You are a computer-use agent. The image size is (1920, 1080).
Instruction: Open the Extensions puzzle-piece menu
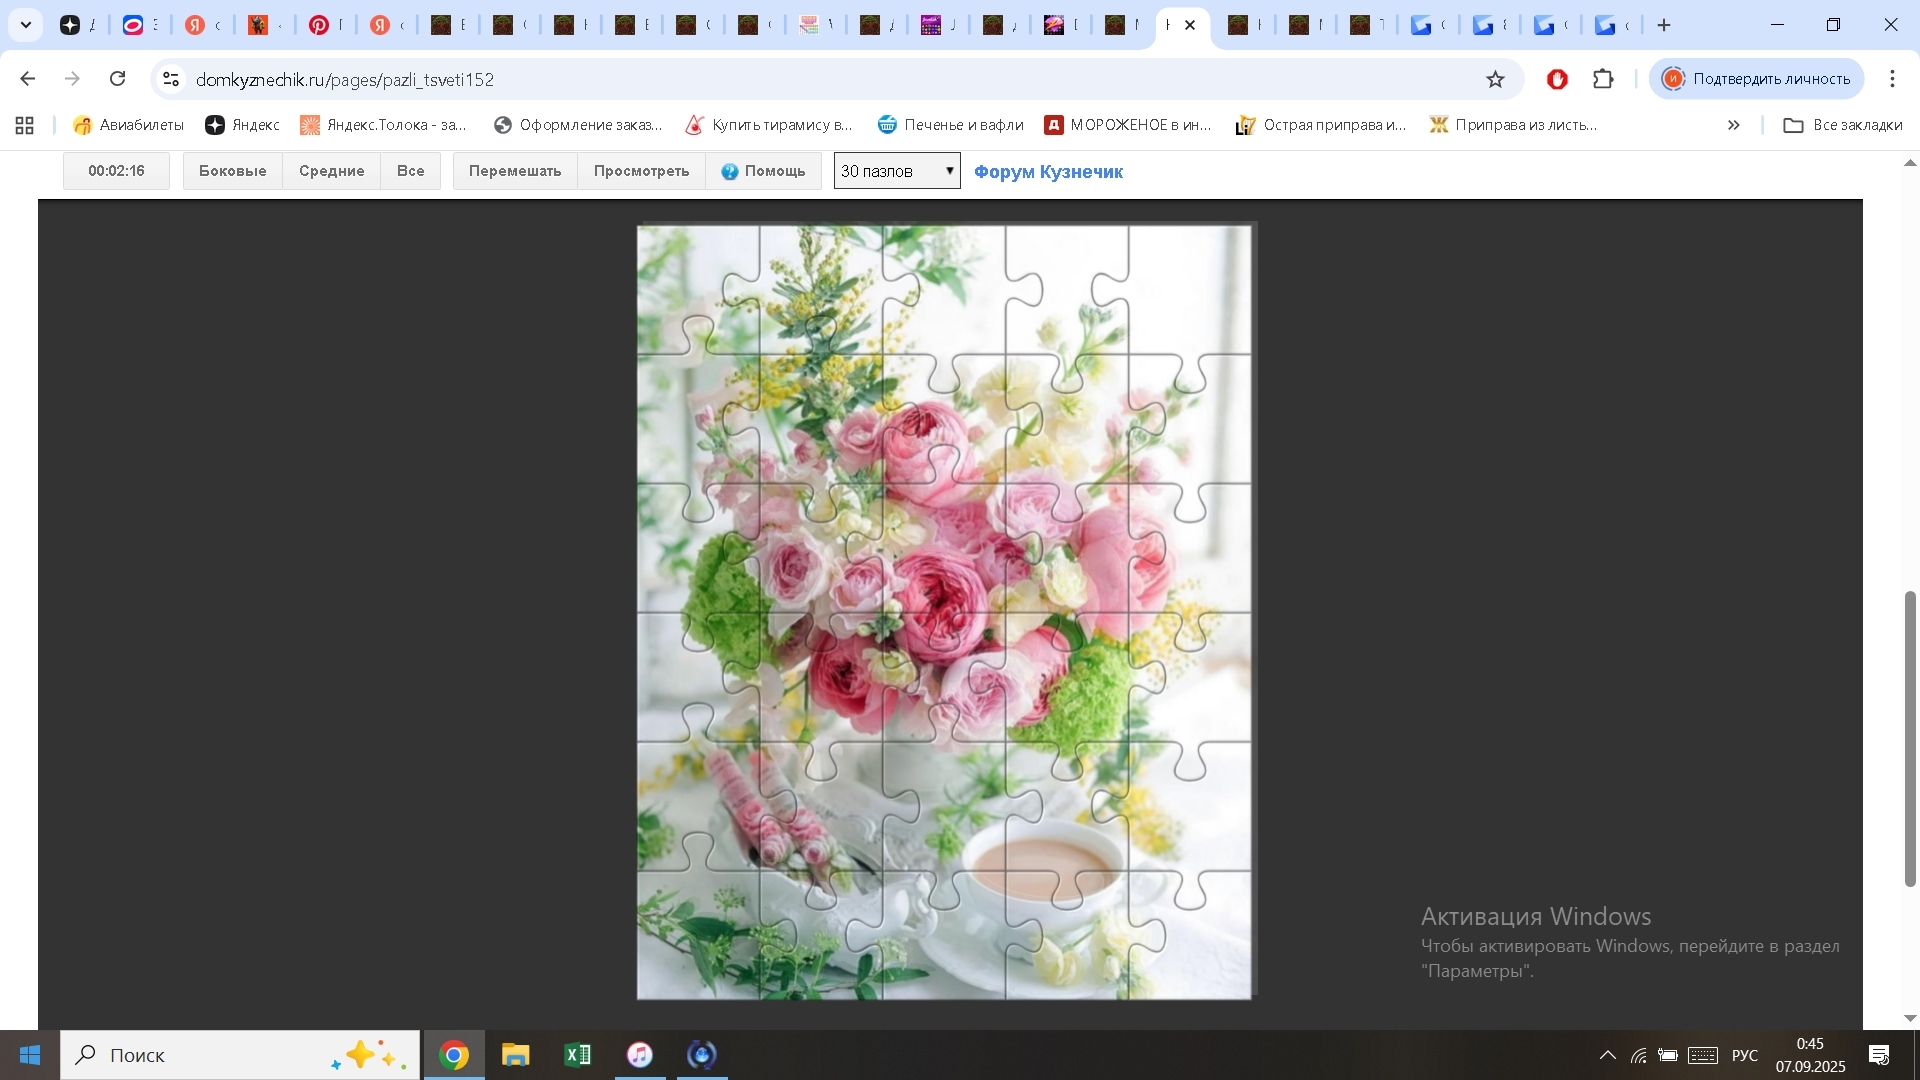click(1603, 79)
